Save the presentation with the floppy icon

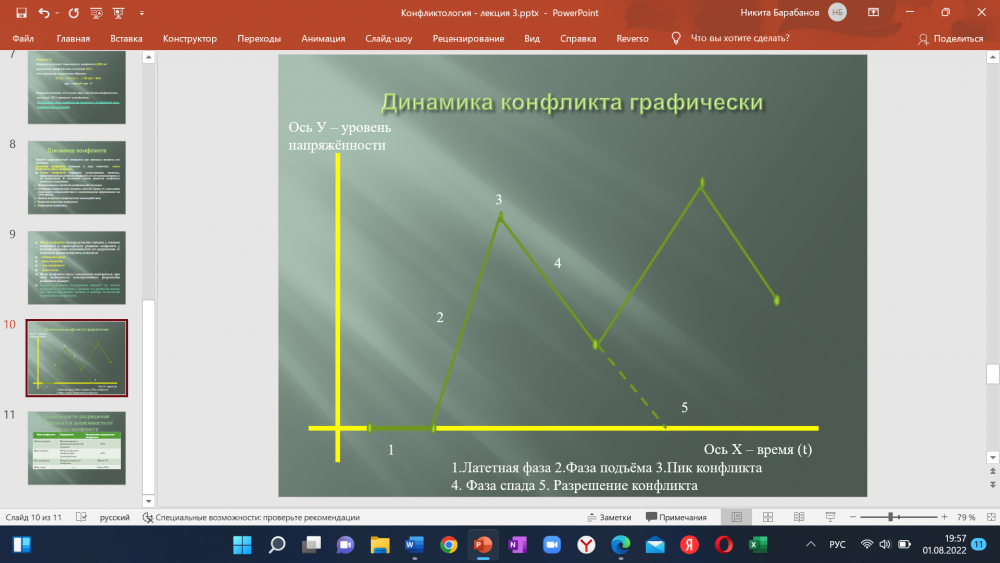coord(21,13)
